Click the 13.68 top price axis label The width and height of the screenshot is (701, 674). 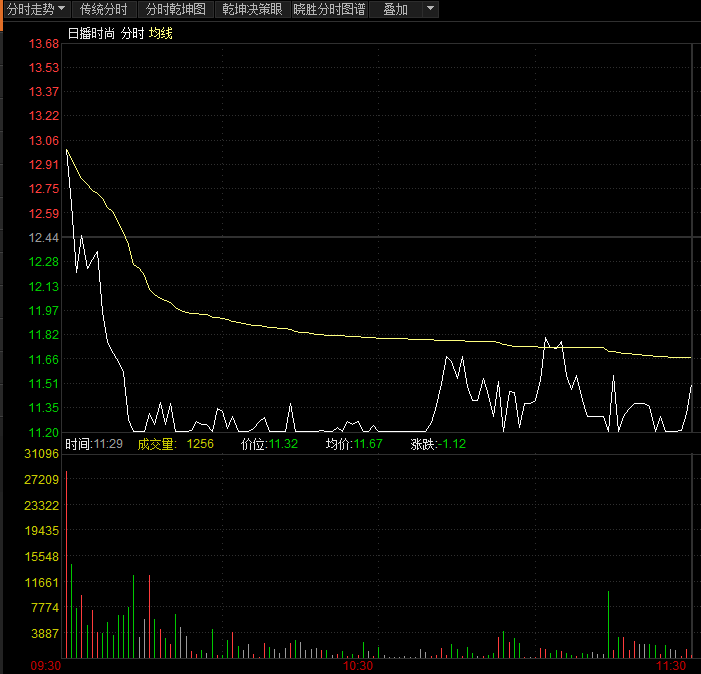pyautogui.click(x=44, y=44)
